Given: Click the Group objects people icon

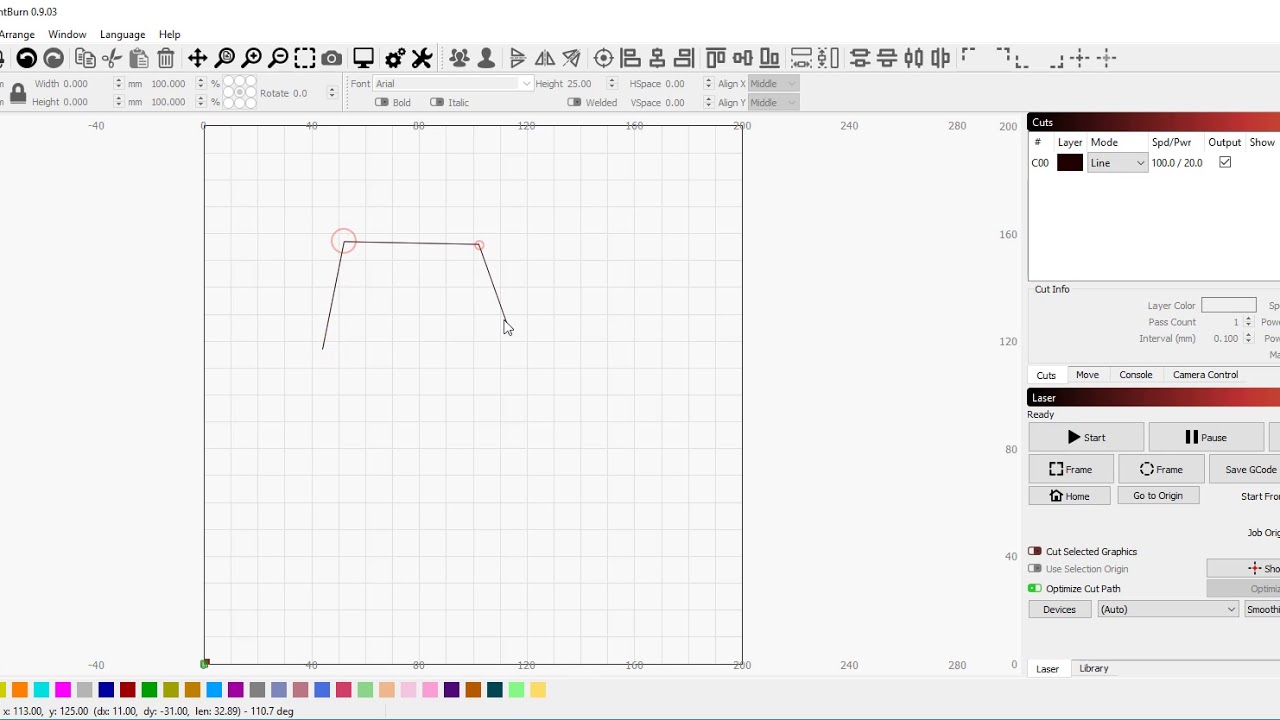Looking at the screenshot, I should coord(459,59).
